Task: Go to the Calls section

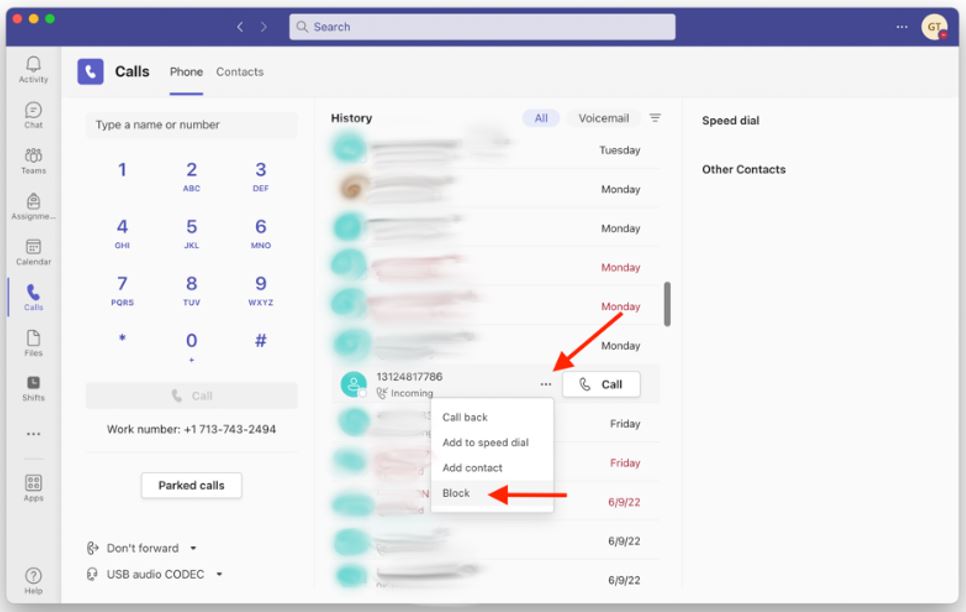Action: click(33, 297)
